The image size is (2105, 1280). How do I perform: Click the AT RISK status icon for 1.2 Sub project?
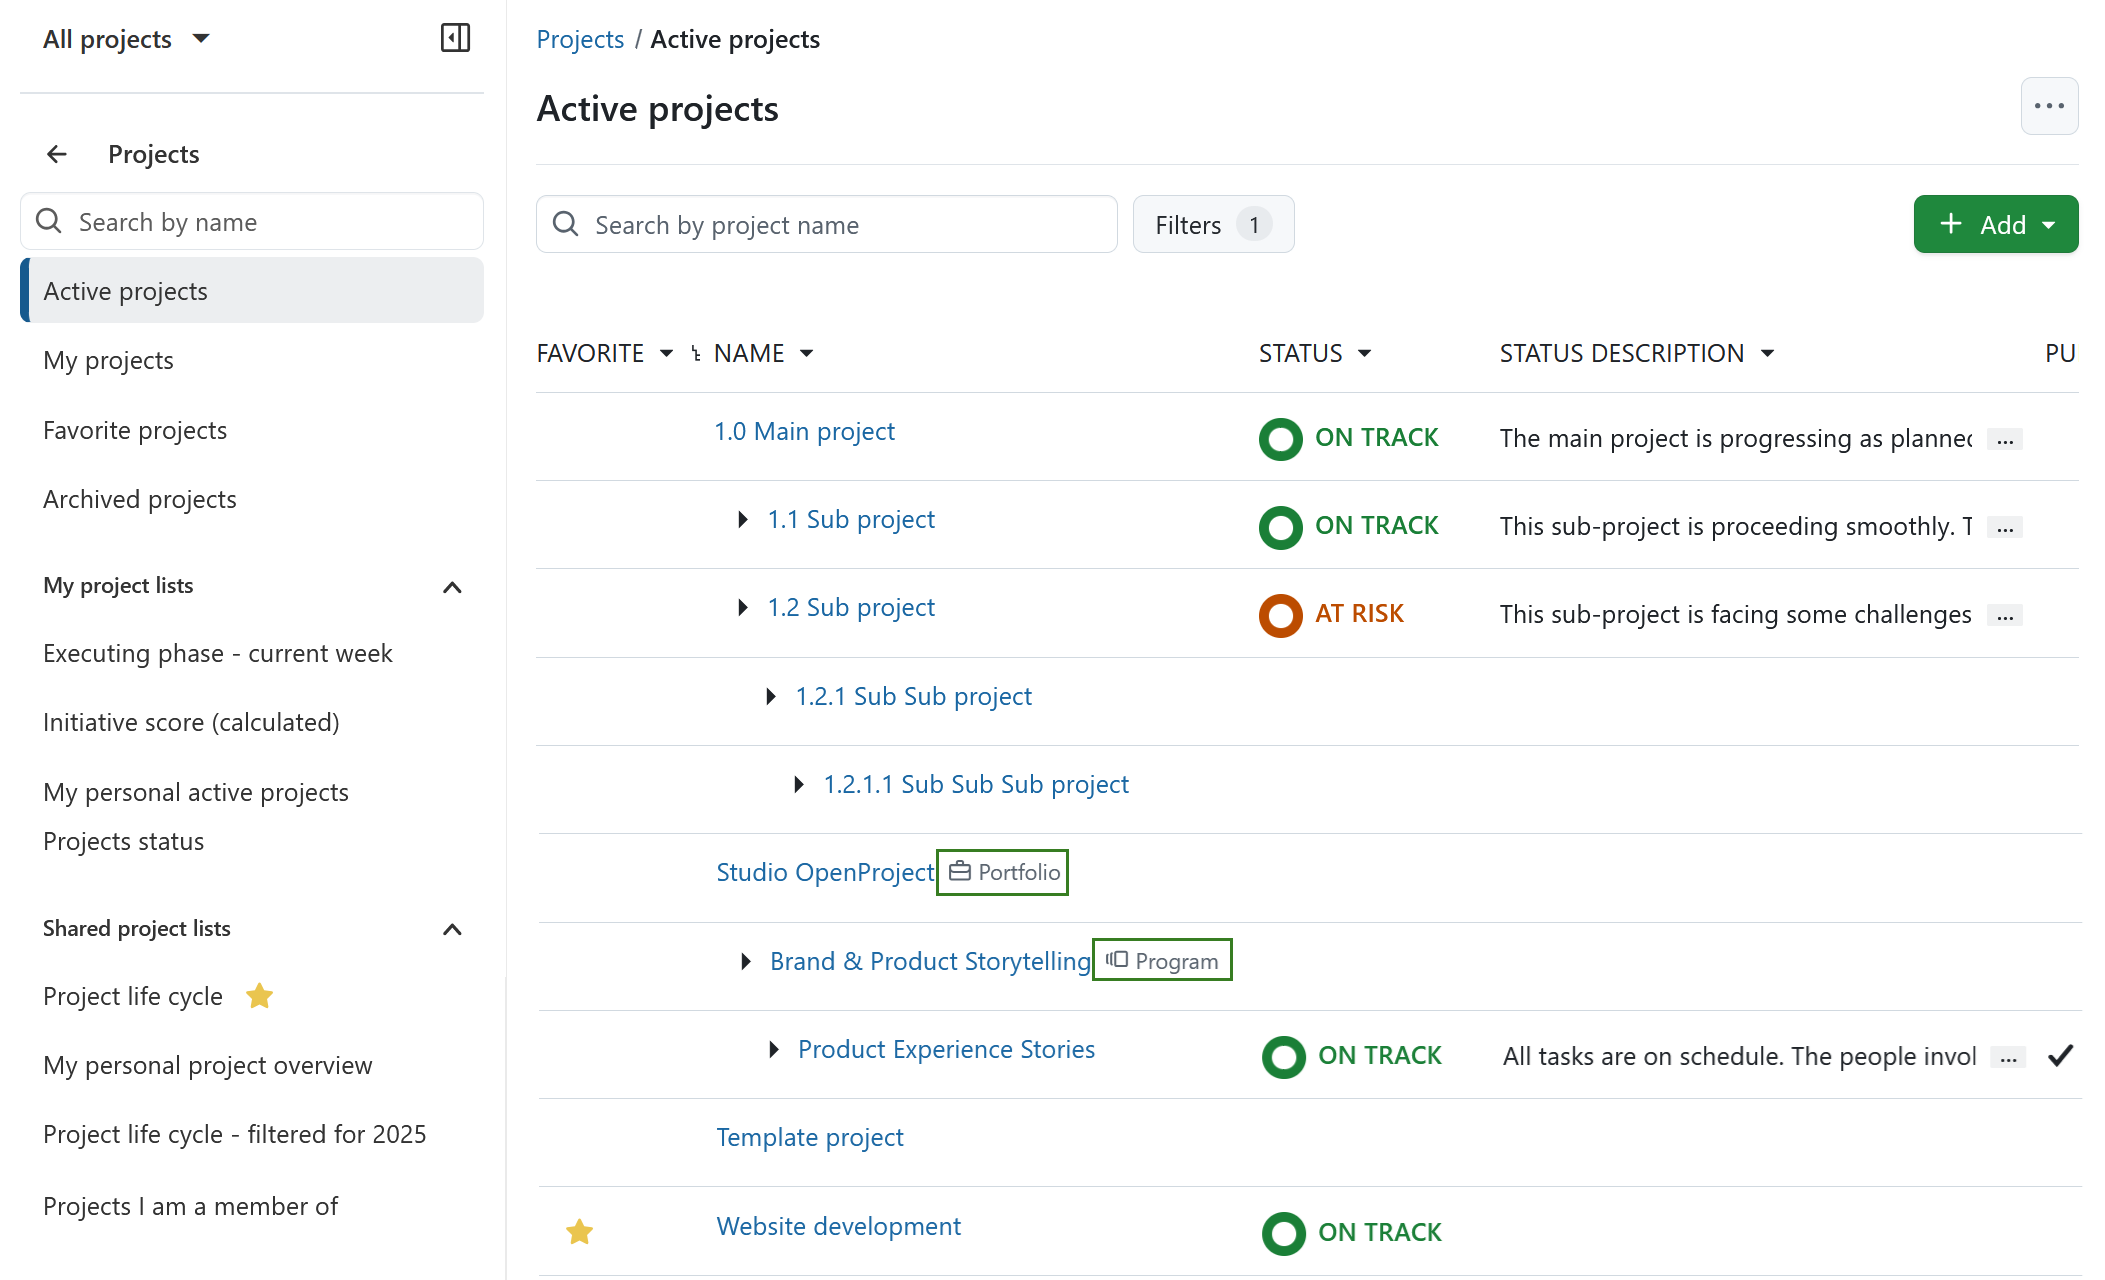point(1280,614)
